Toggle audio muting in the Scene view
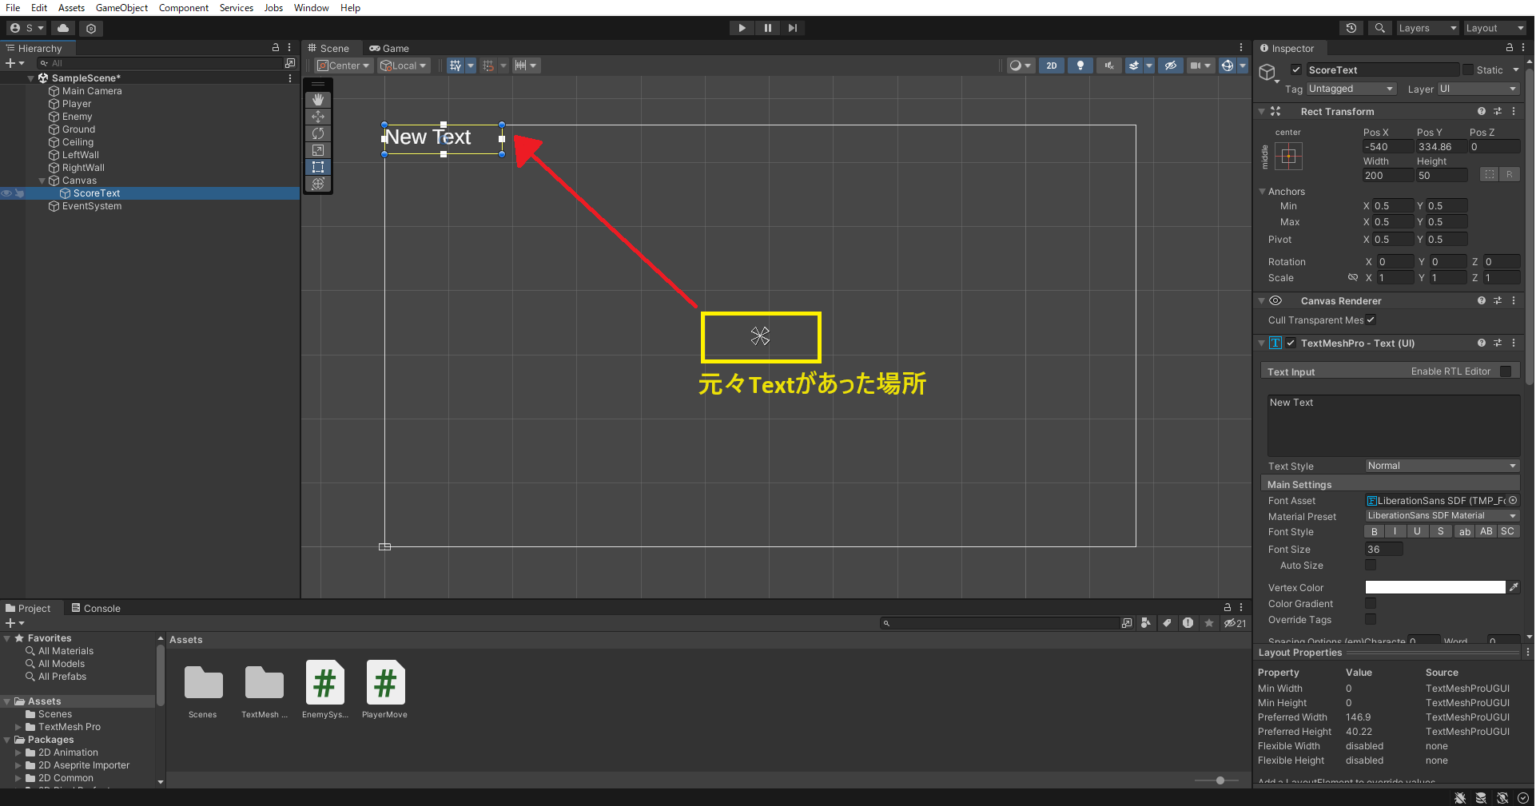 [x=1109, y=64]
